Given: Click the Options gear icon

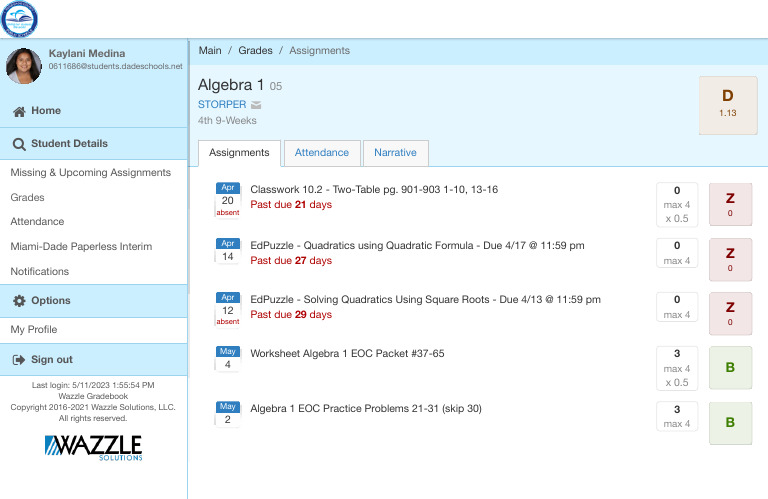Looking at the screenshot, I should click(19, 301).
